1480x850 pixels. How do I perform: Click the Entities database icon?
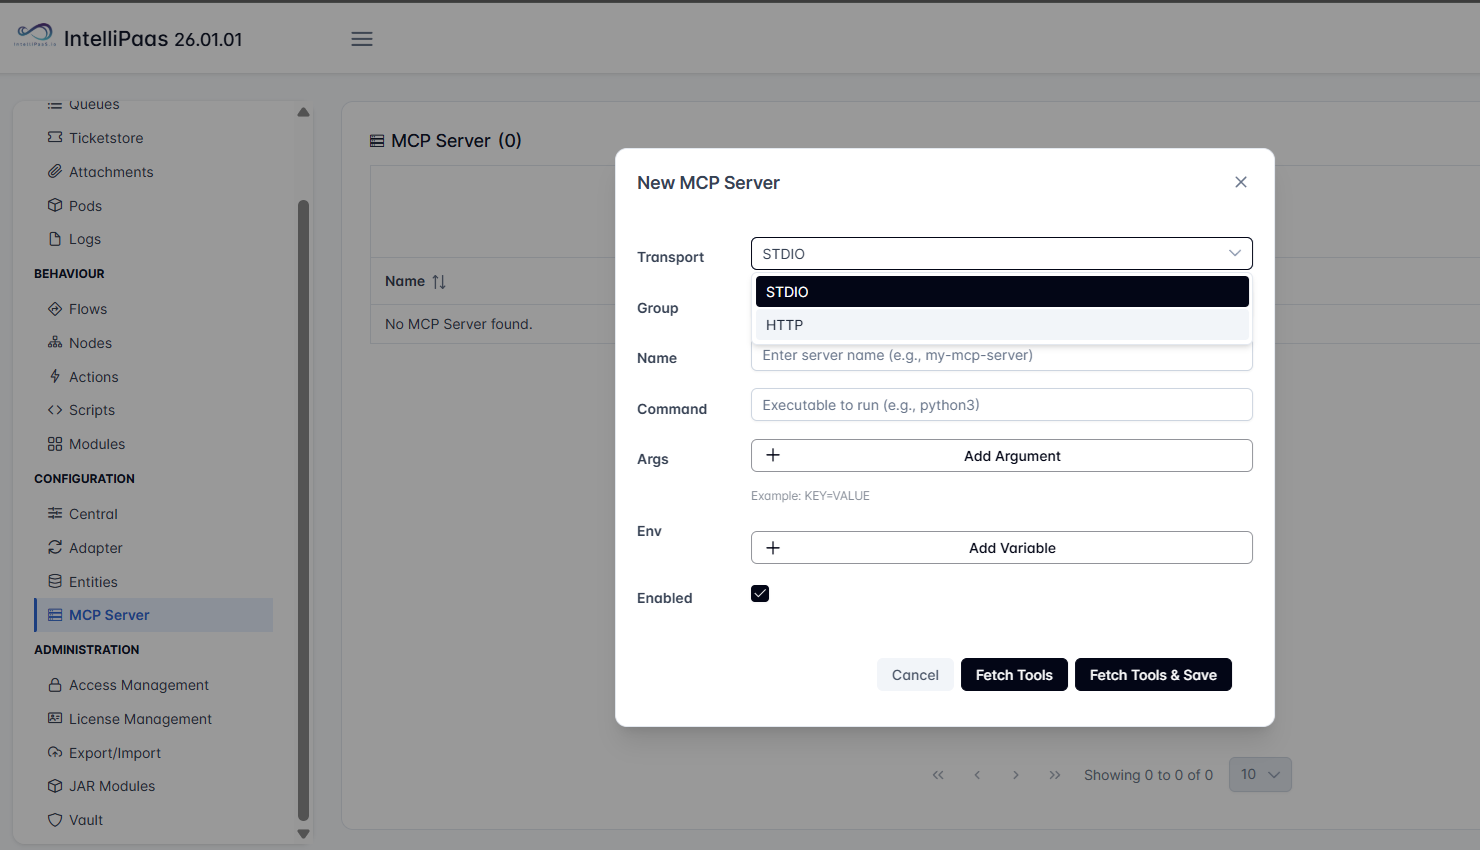(55, 581)
